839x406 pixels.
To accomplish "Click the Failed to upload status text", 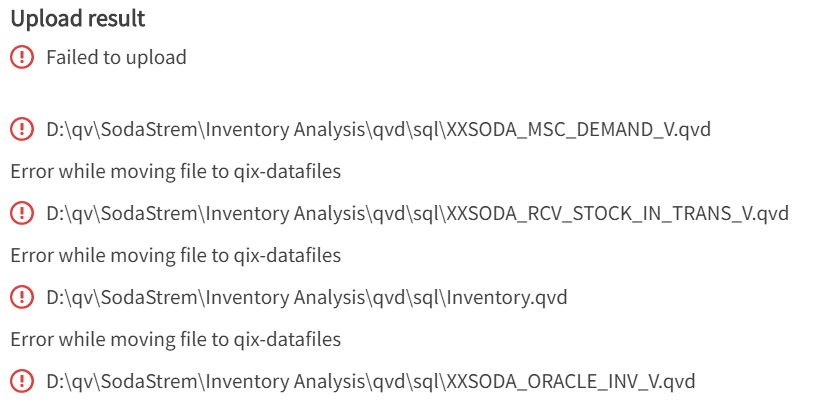I will 116,58.
